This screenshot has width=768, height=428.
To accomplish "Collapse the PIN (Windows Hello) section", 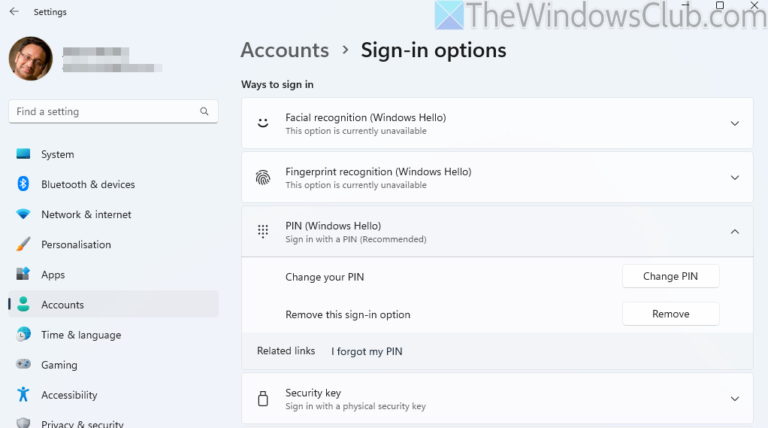I will (x=734, y=232).
